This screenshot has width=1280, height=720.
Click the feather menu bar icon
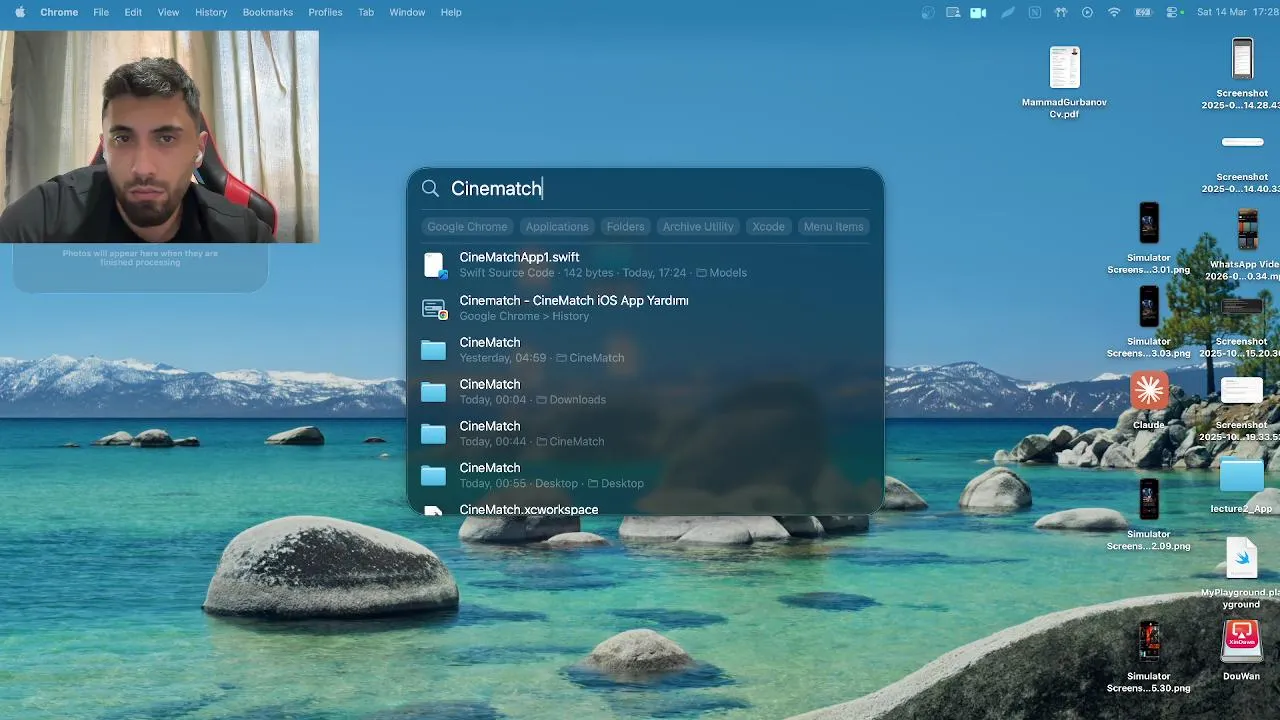point(1008,12)
